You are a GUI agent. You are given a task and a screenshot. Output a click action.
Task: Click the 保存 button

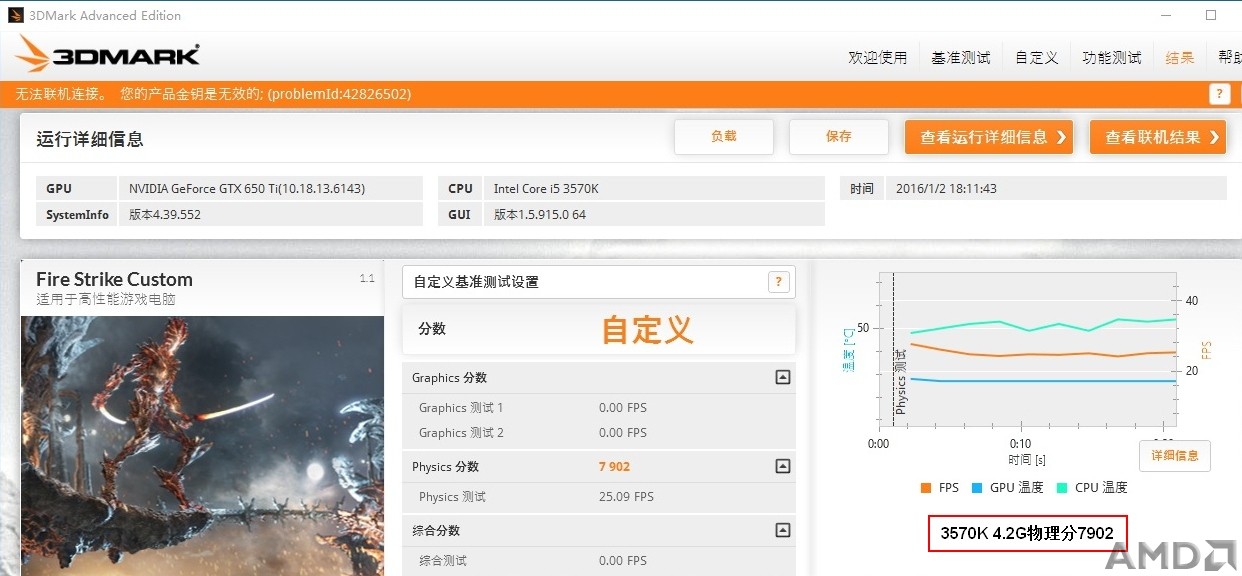click(839, 137)
